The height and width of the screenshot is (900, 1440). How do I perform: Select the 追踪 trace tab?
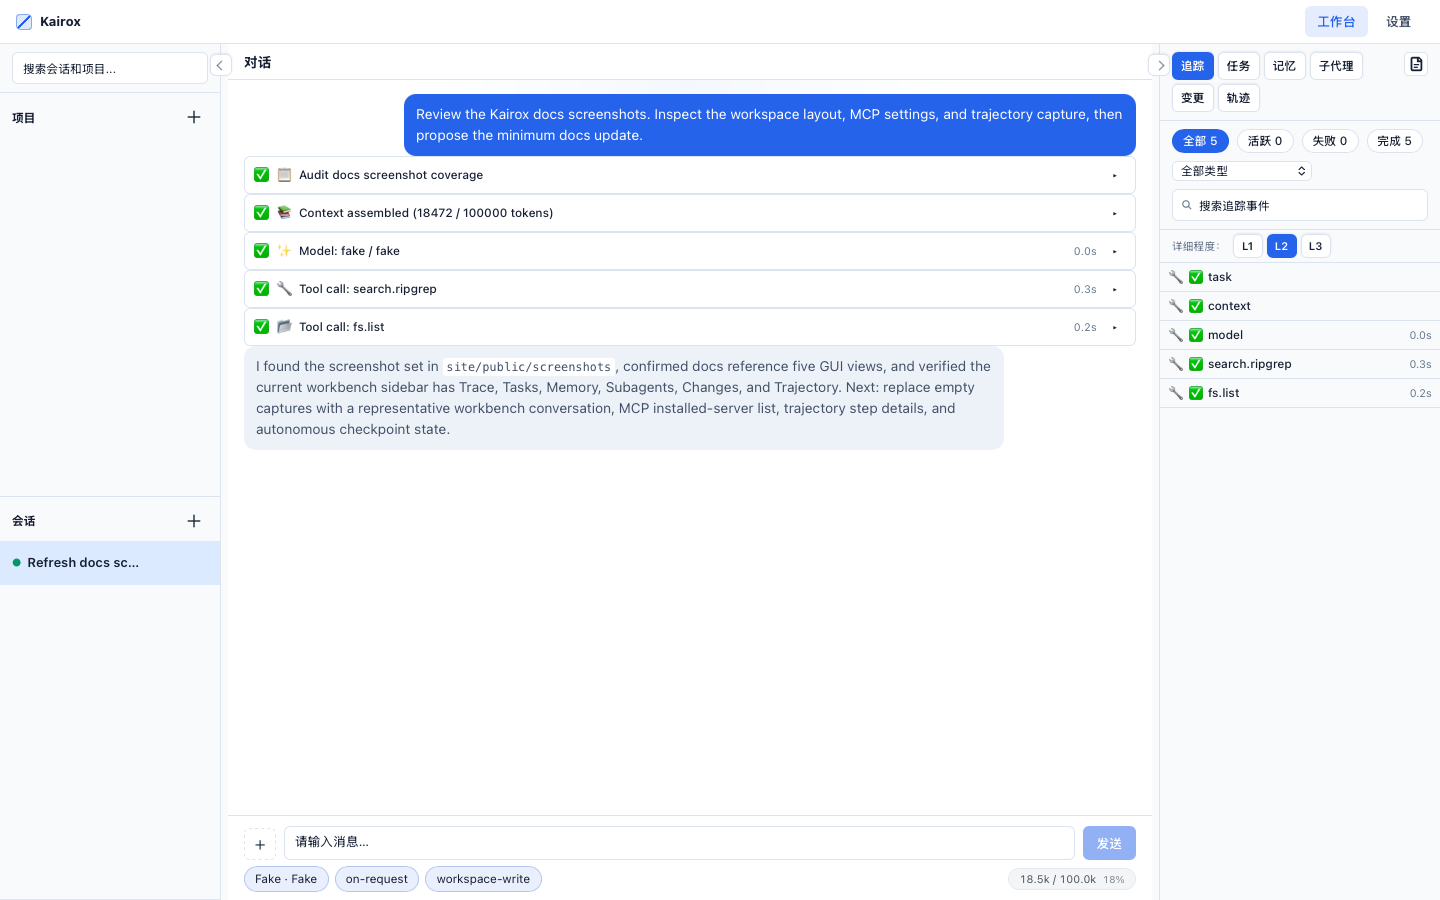click(x=1193, y=66)
